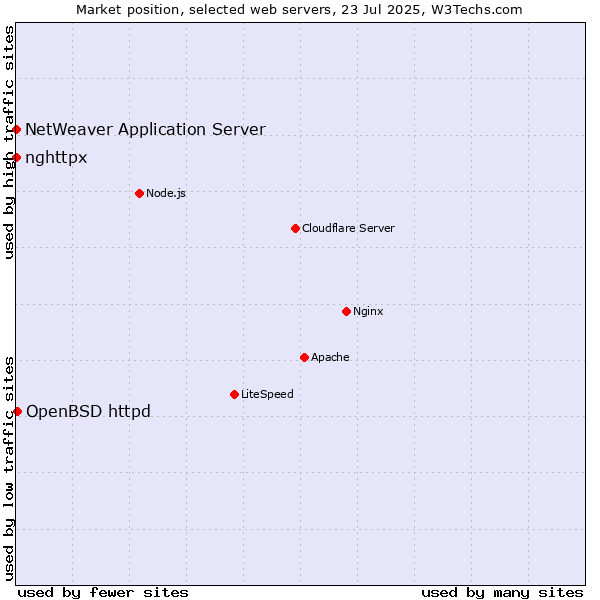Select the 'LiteSpeed' label text
This screenshot has width=600, height=600.
[x=267, y=395]
